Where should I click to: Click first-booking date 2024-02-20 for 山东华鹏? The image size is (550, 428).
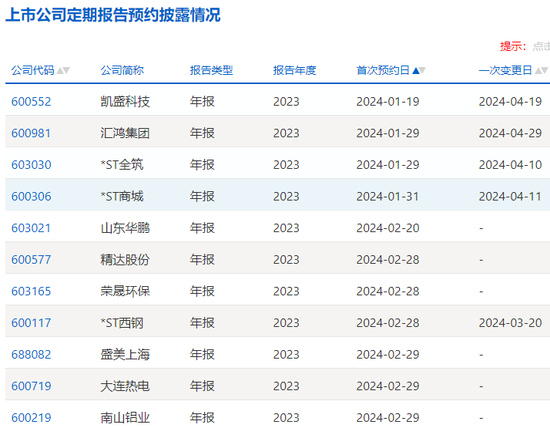pos(388,228)
